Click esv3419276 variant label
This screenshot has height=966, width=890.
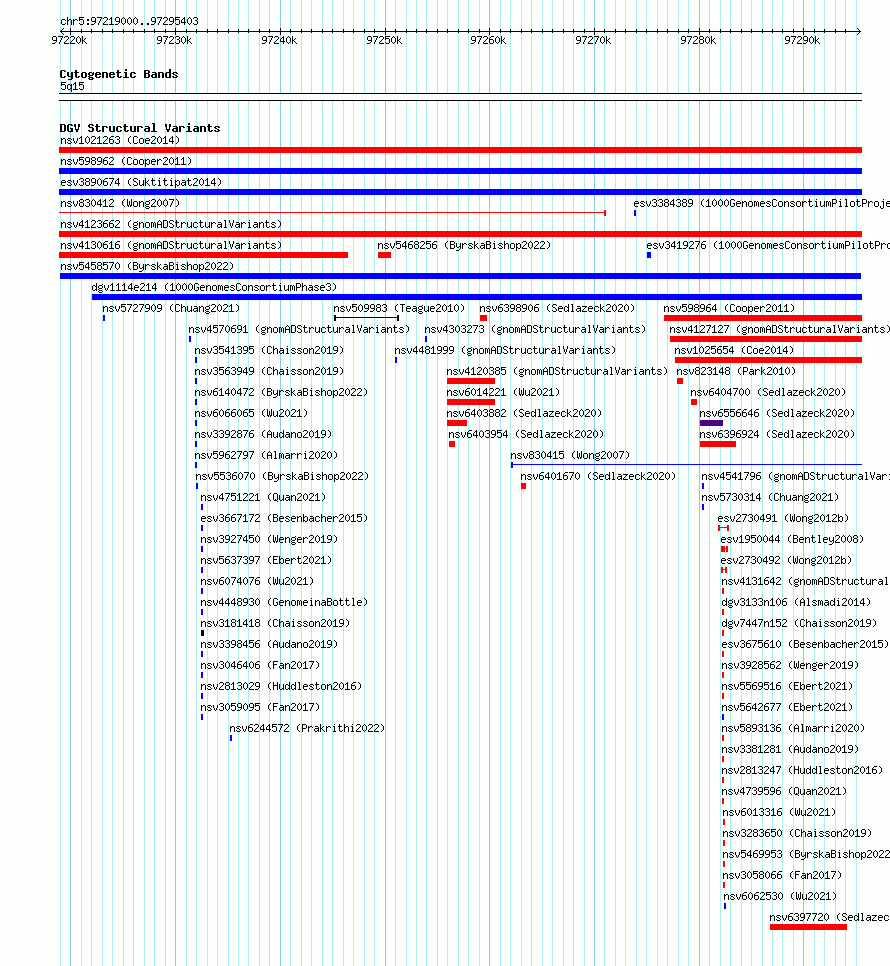[x=767, y=245]
